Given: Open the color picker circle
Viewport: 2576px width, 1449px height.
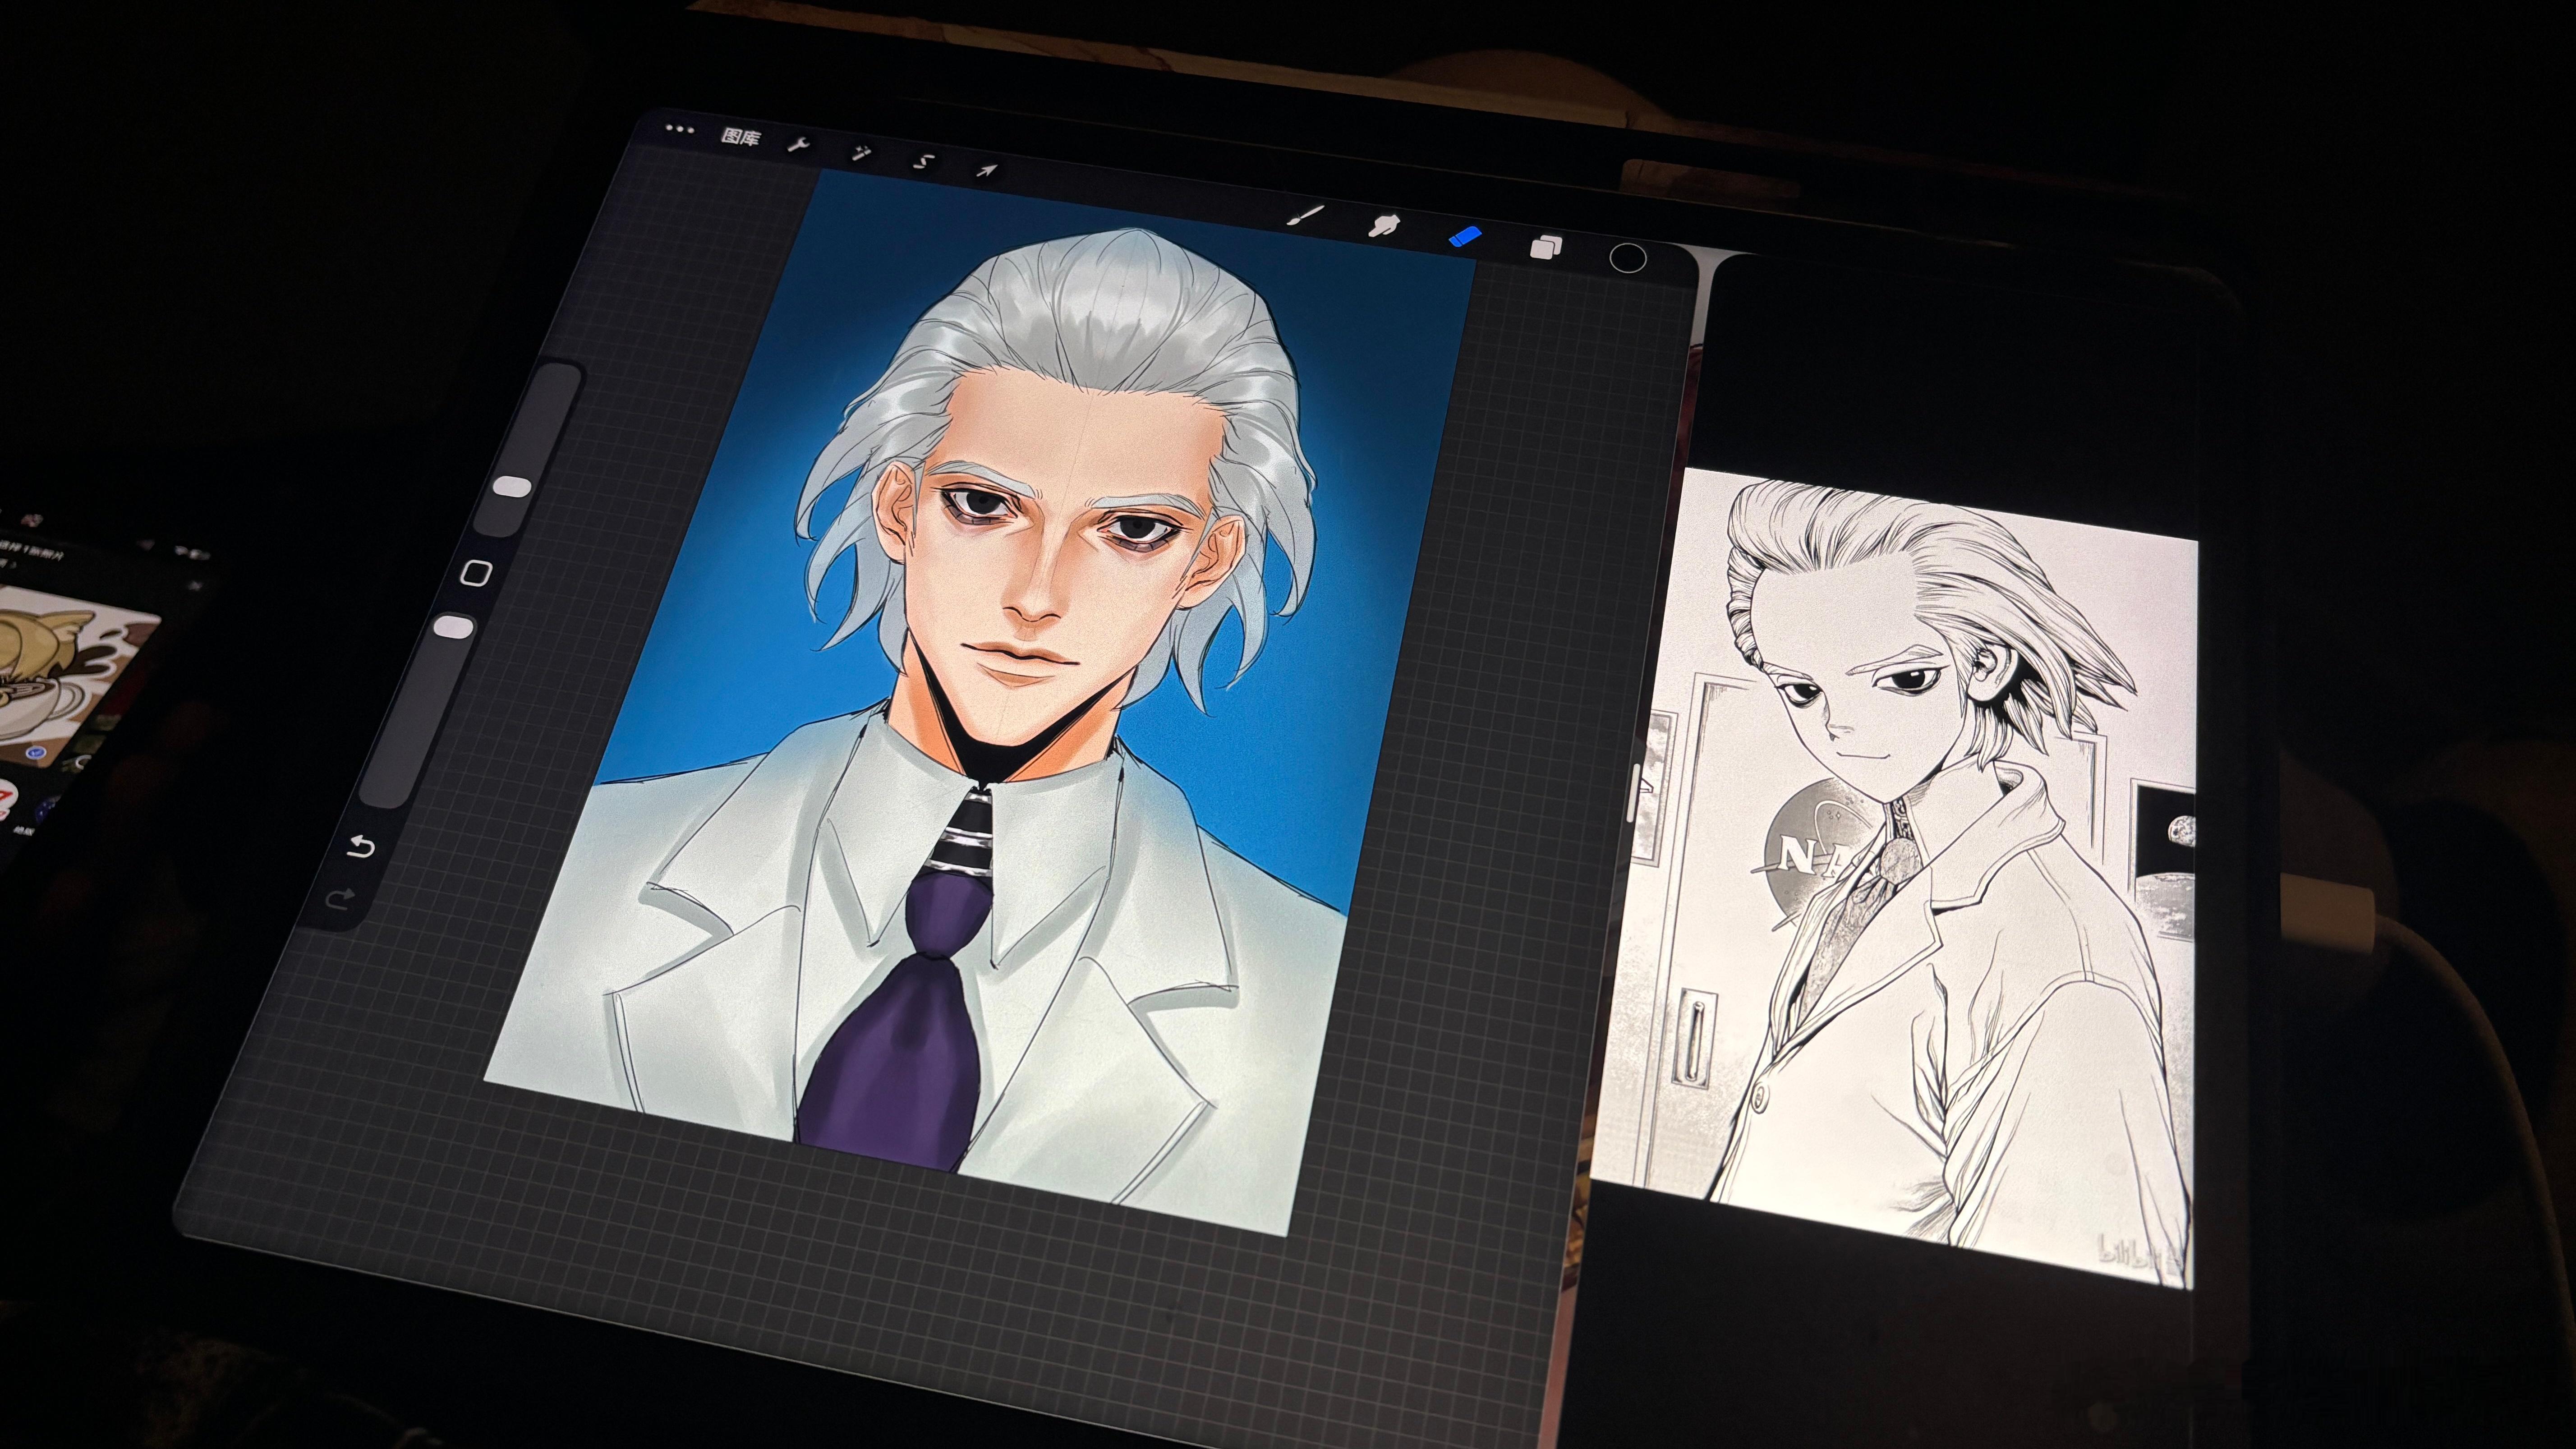Looking at the screenshot, I should coord(1628,258).
